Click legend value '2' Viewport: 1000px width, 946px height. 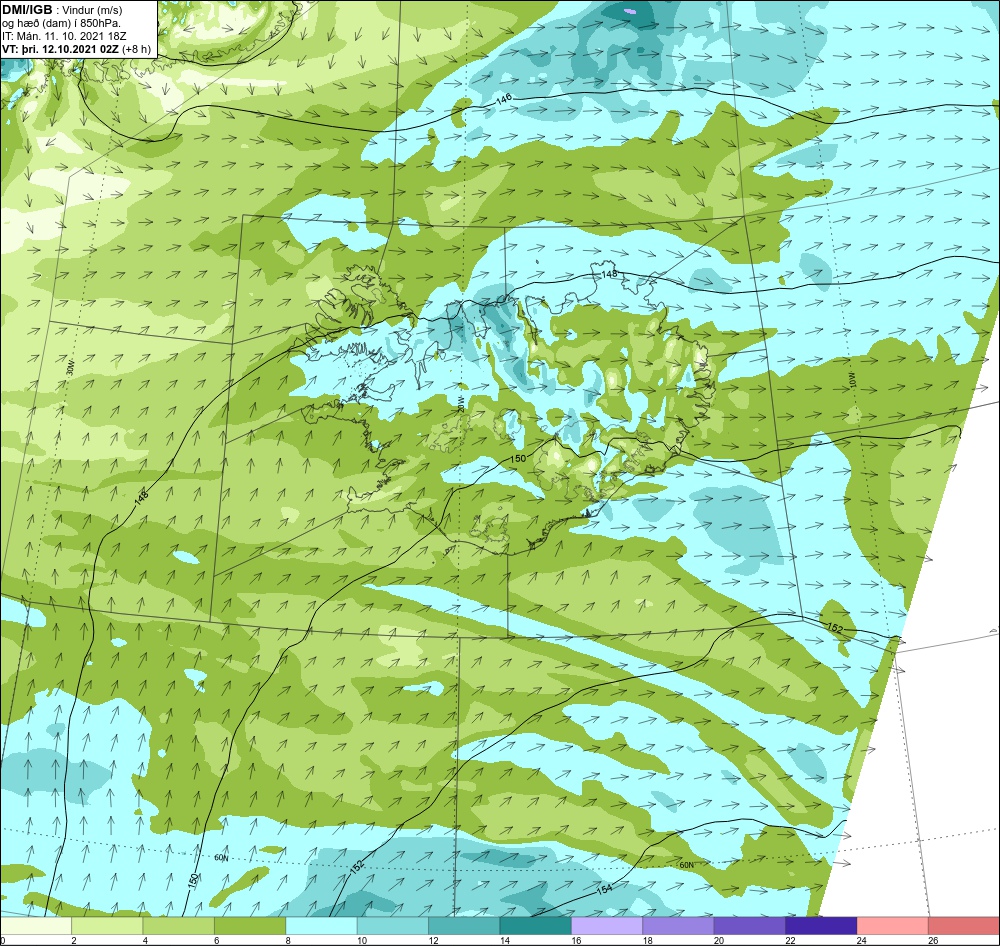pos(74,940)
